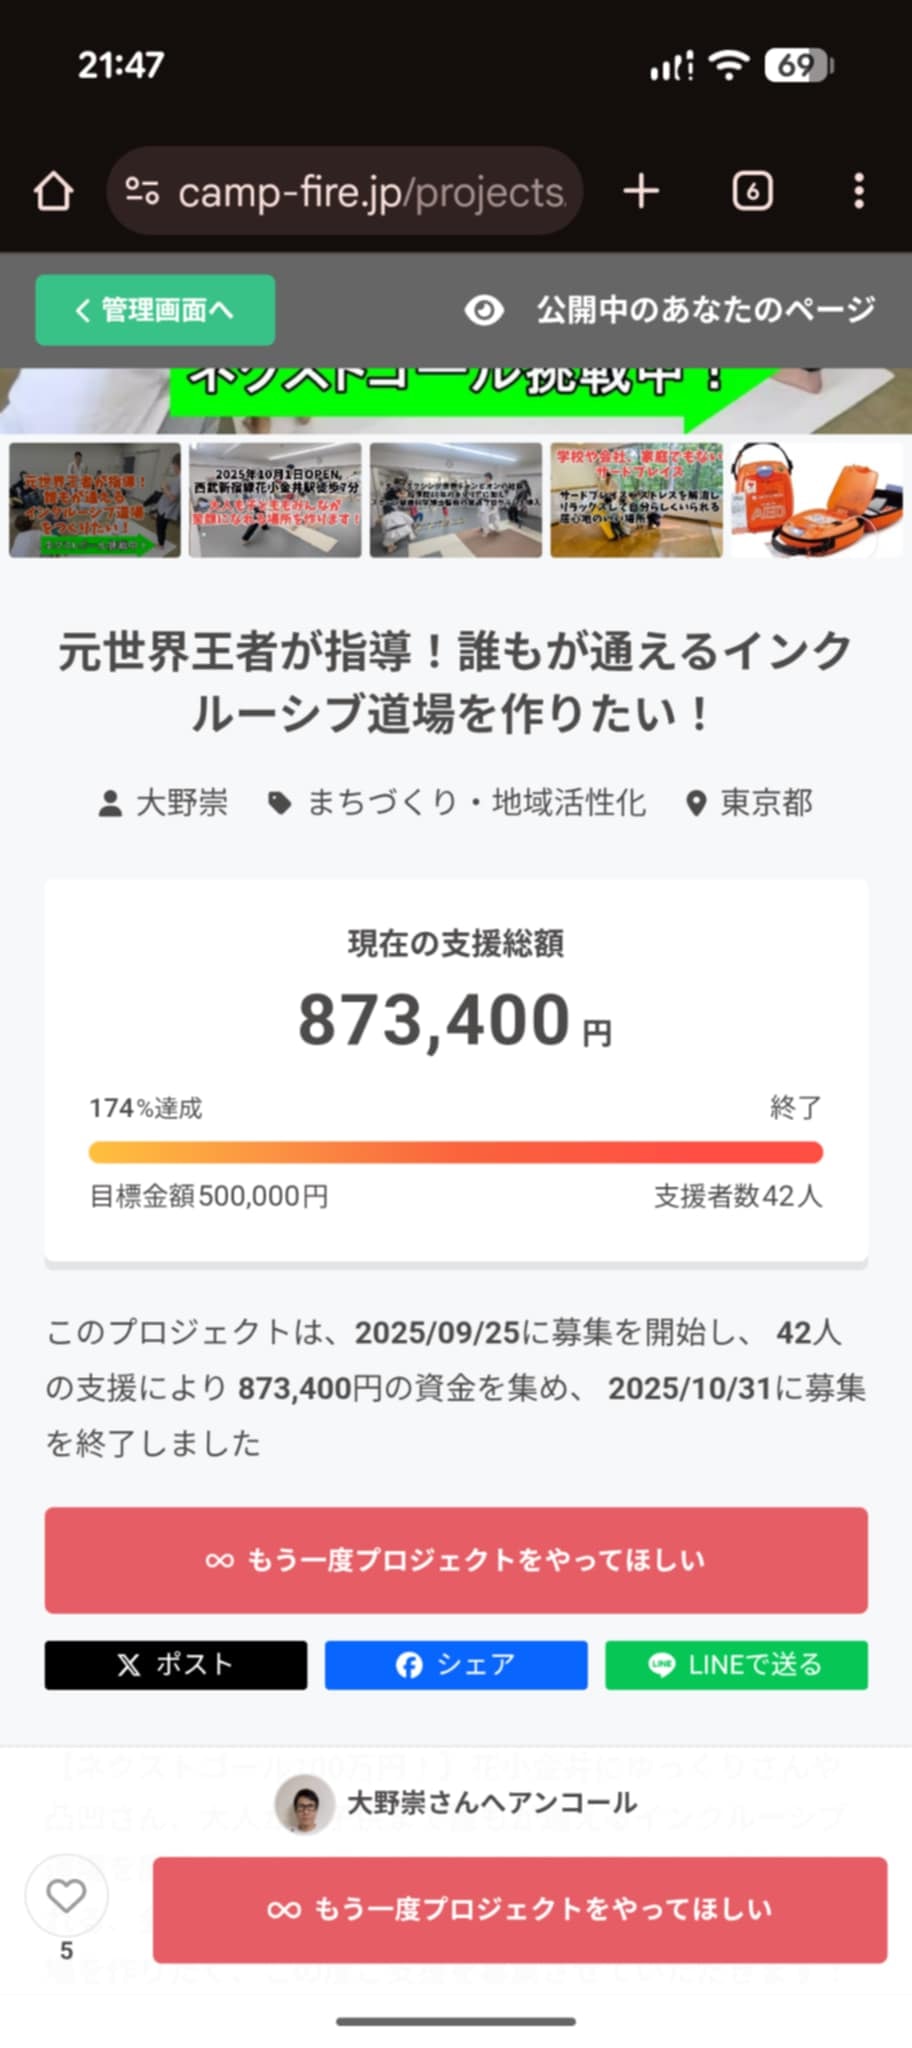Tap the camp-fire.jp address bar

click(x=370, y=191)
